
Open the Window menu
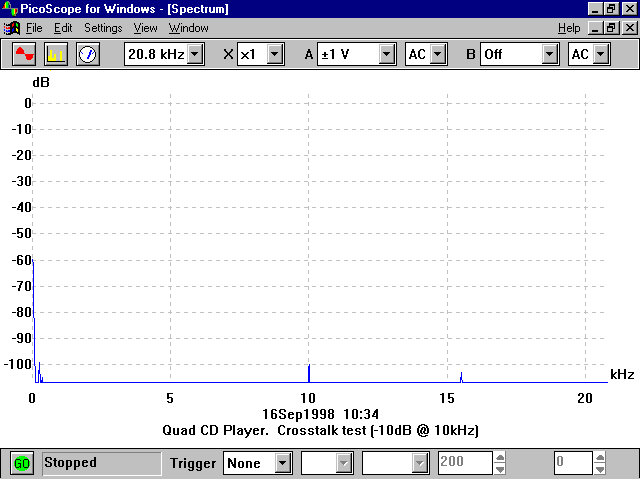pos(189,28)
